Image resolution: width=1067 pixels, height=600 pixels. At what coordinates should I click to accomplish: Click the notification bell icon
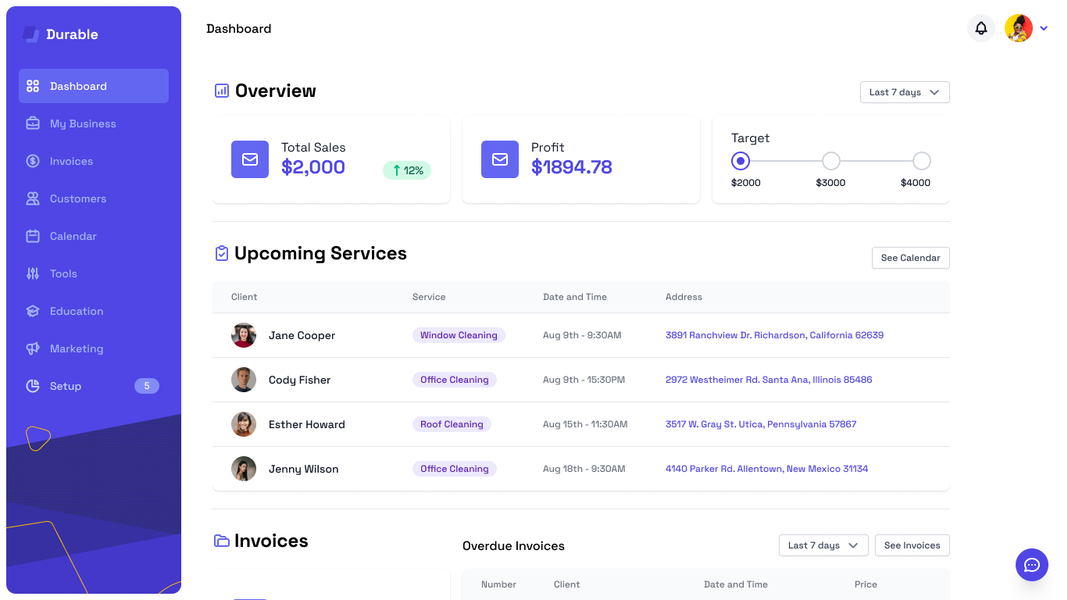point(981,29)
